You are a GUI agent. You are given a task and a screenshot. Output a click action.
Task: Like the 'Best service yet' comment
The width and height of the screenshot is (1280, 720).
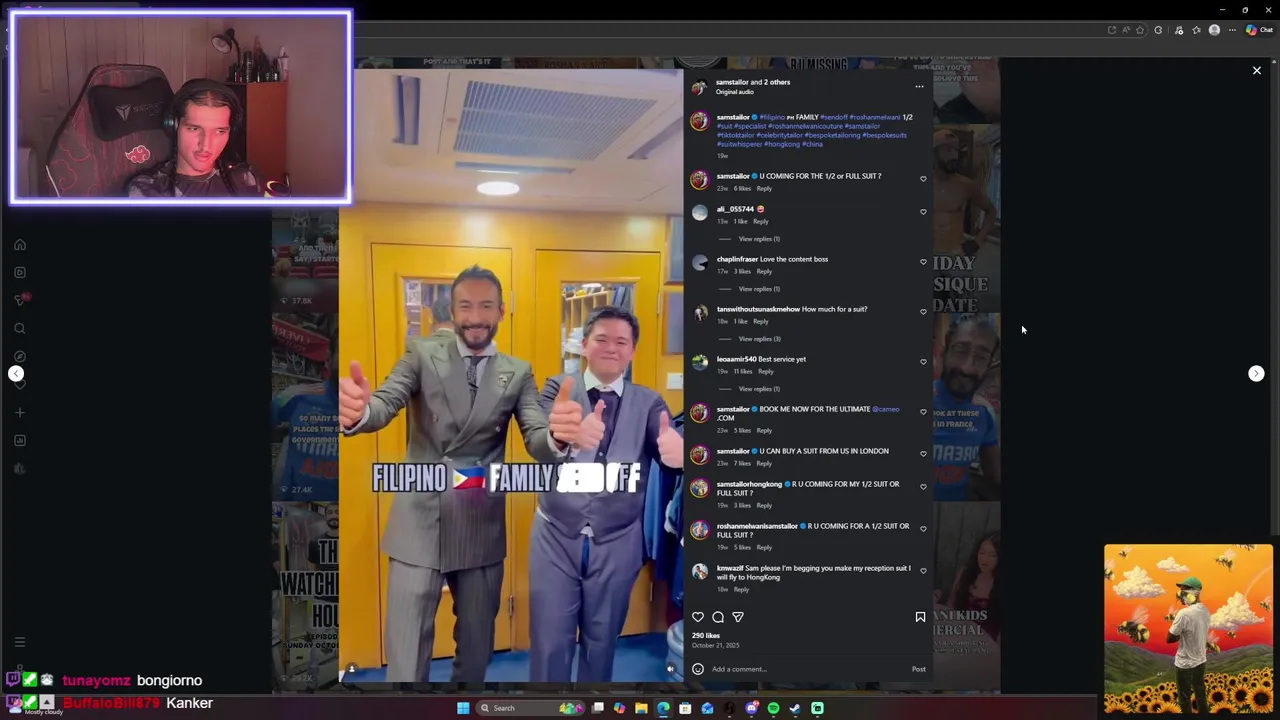[x=923, y=362]
